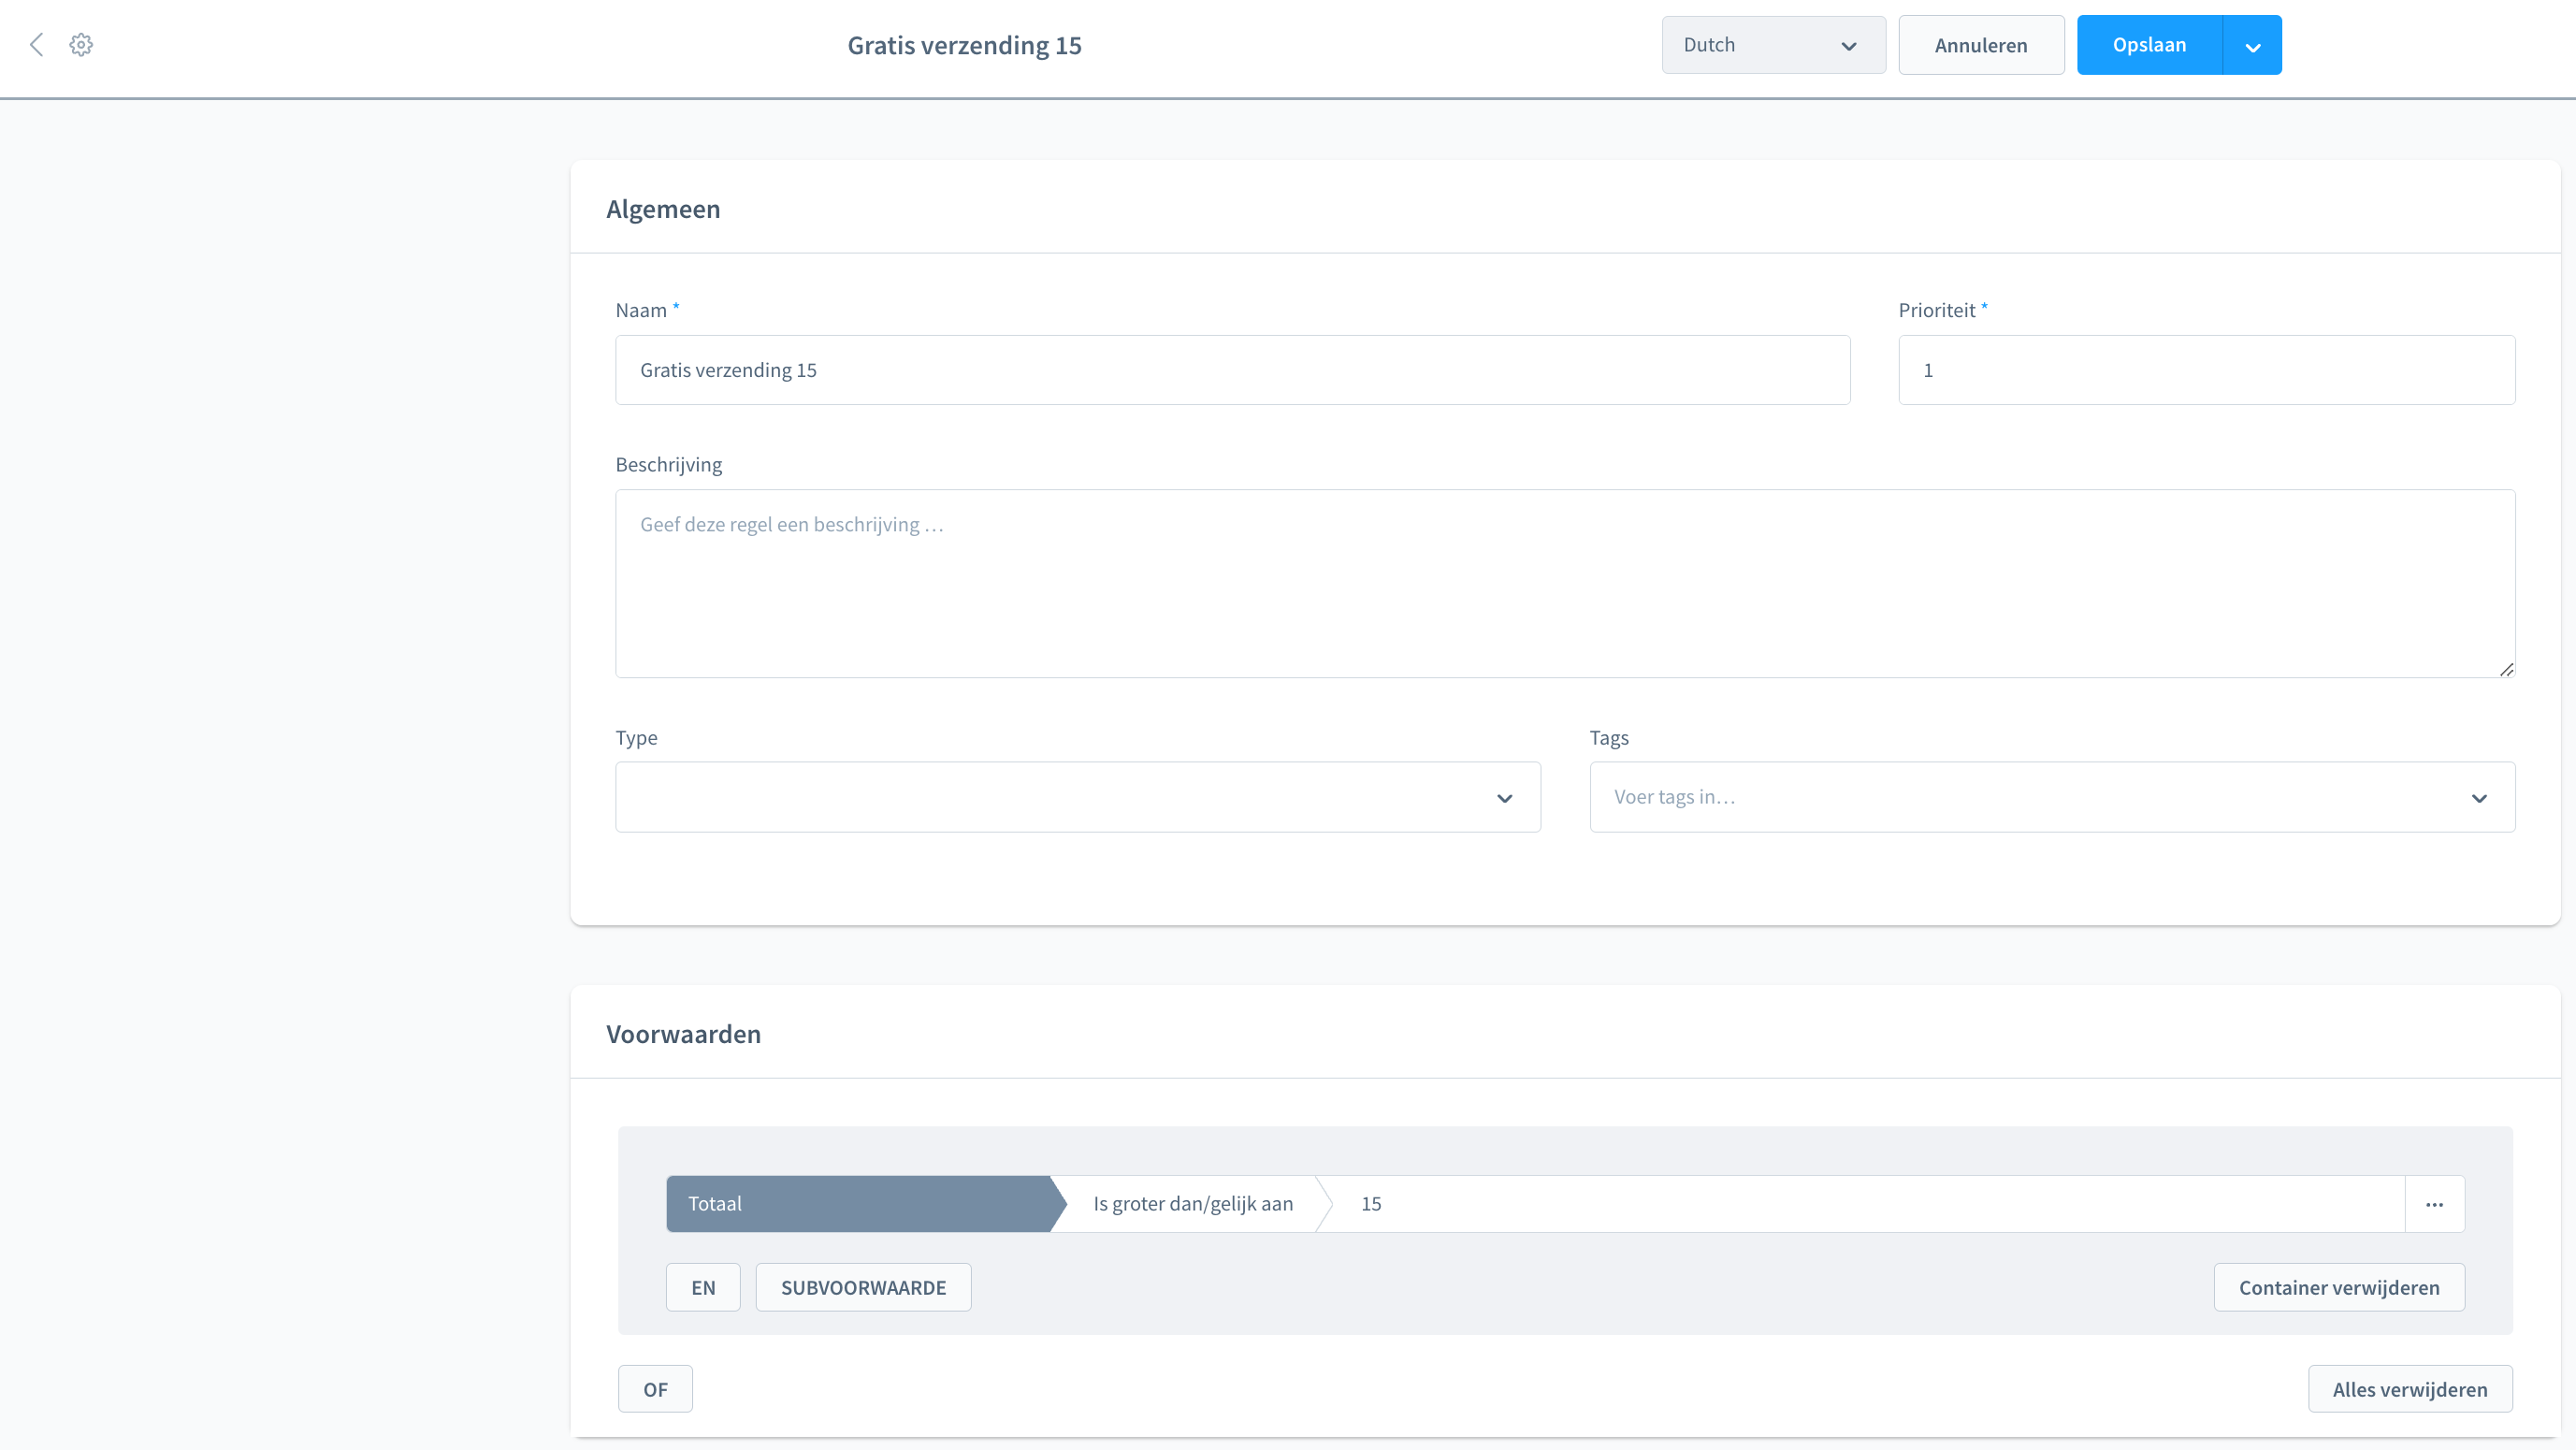Click the Annuleren button
The width and height of the screenshot is (2576, 1450).
point(1980,45)
